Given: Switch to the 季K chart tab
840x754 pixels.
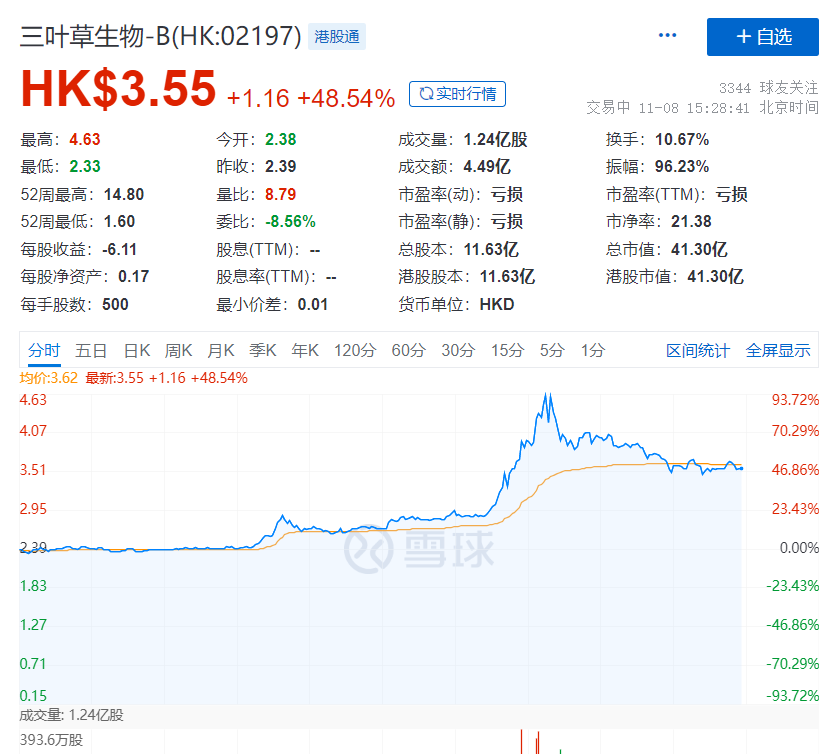Looking at the screenshot, I should (262, 350).
